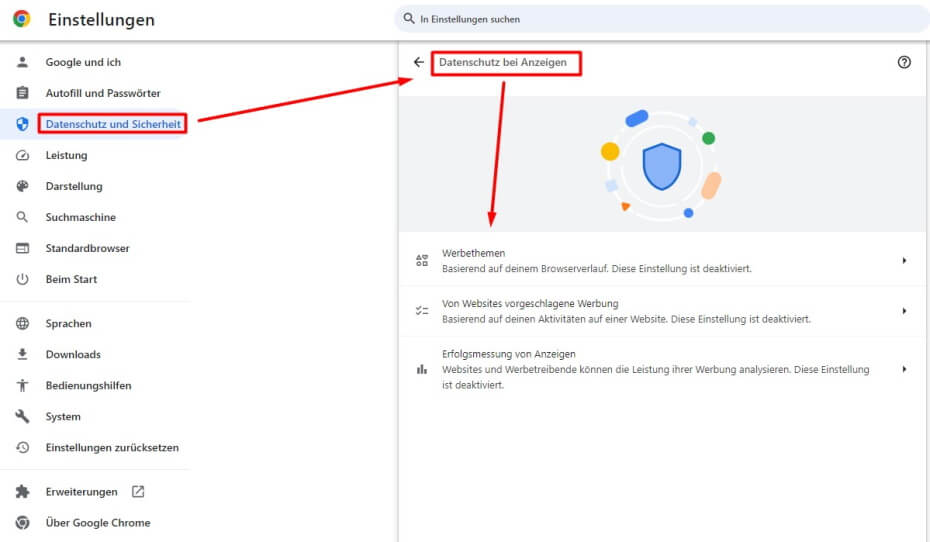Click the shield icon for Datenschutz und Sicherheit
The width and height of the screenshot is (930, 542).
coord(22,124)
